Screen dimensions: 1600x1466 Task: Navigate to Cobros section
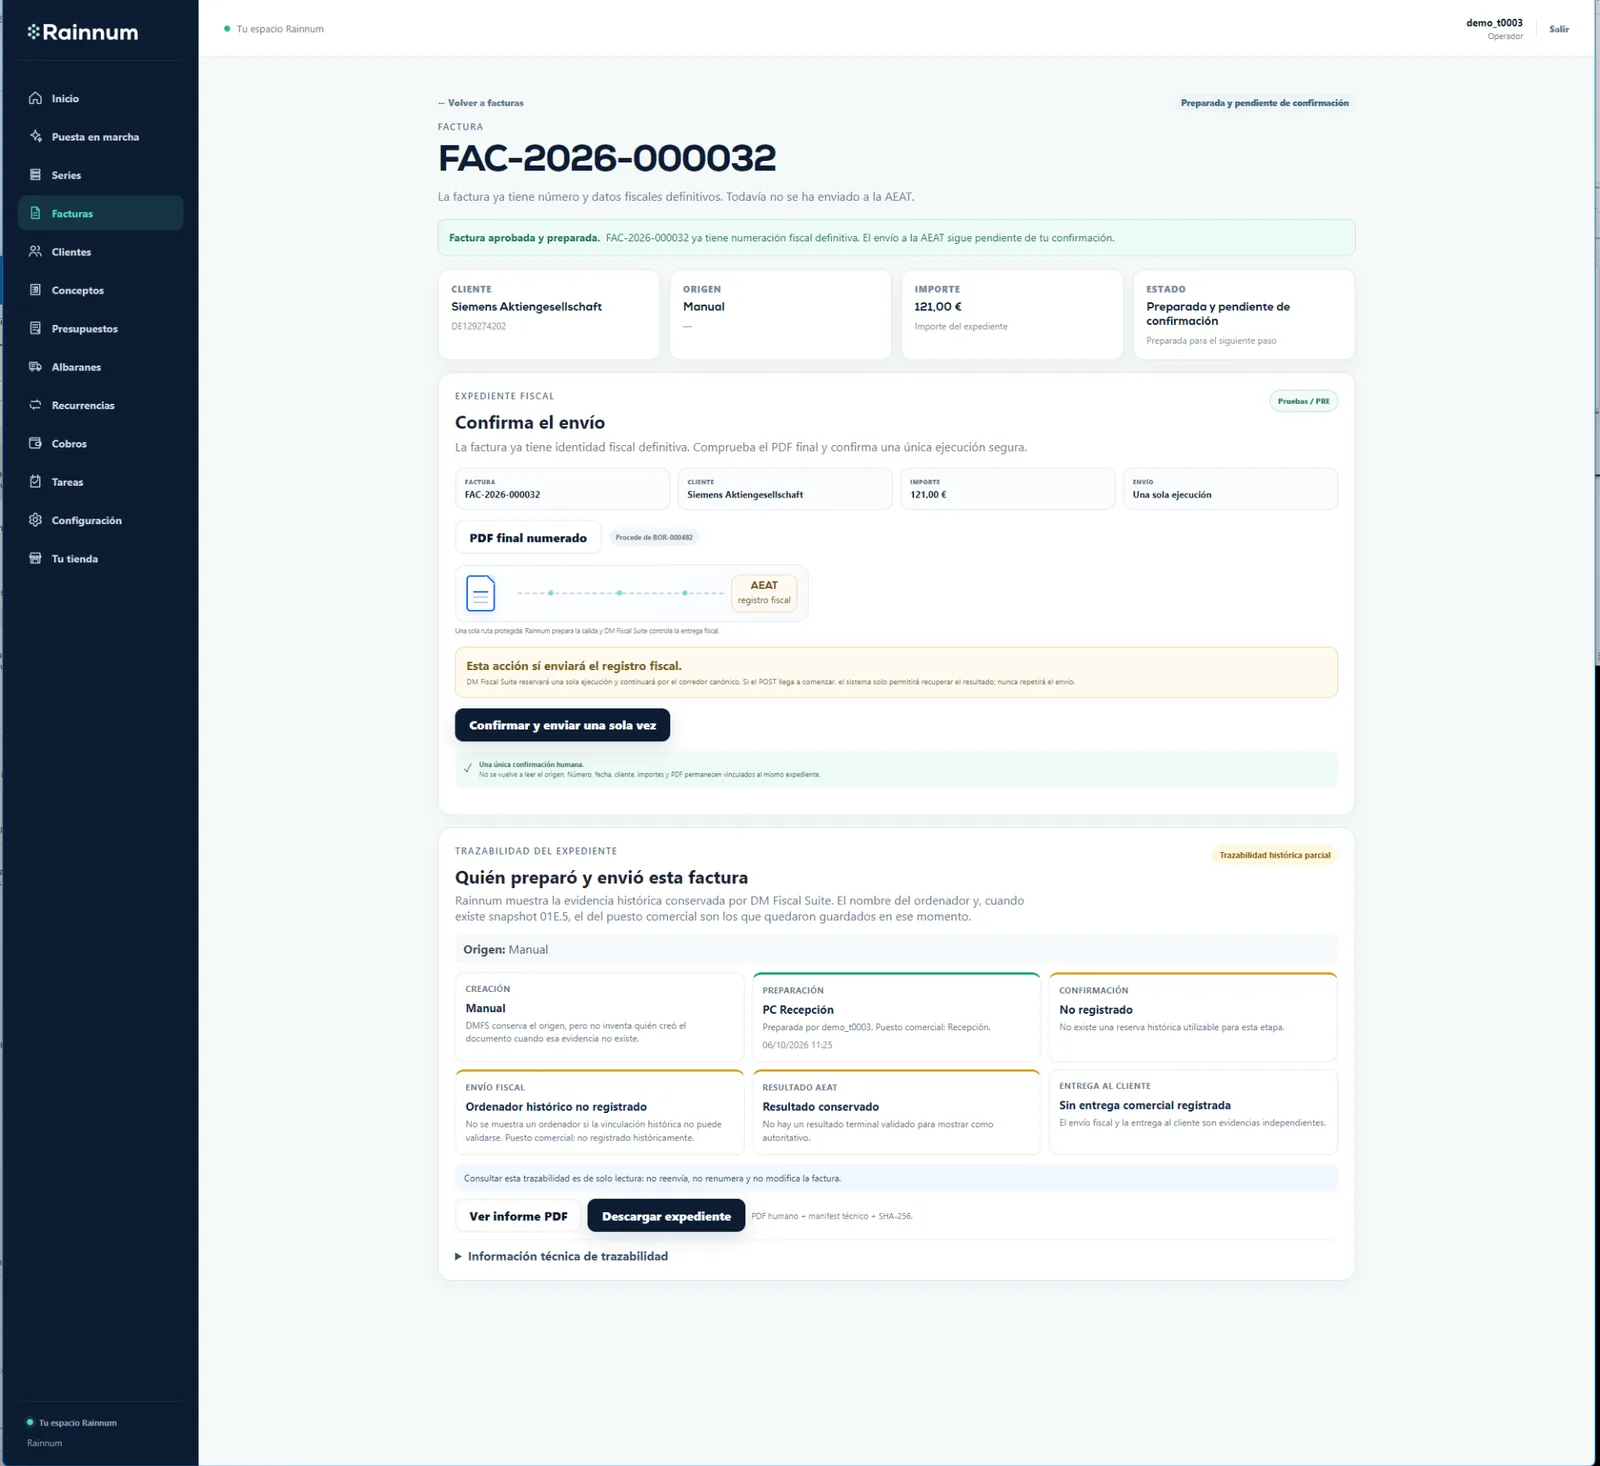(x=100, y=443)
